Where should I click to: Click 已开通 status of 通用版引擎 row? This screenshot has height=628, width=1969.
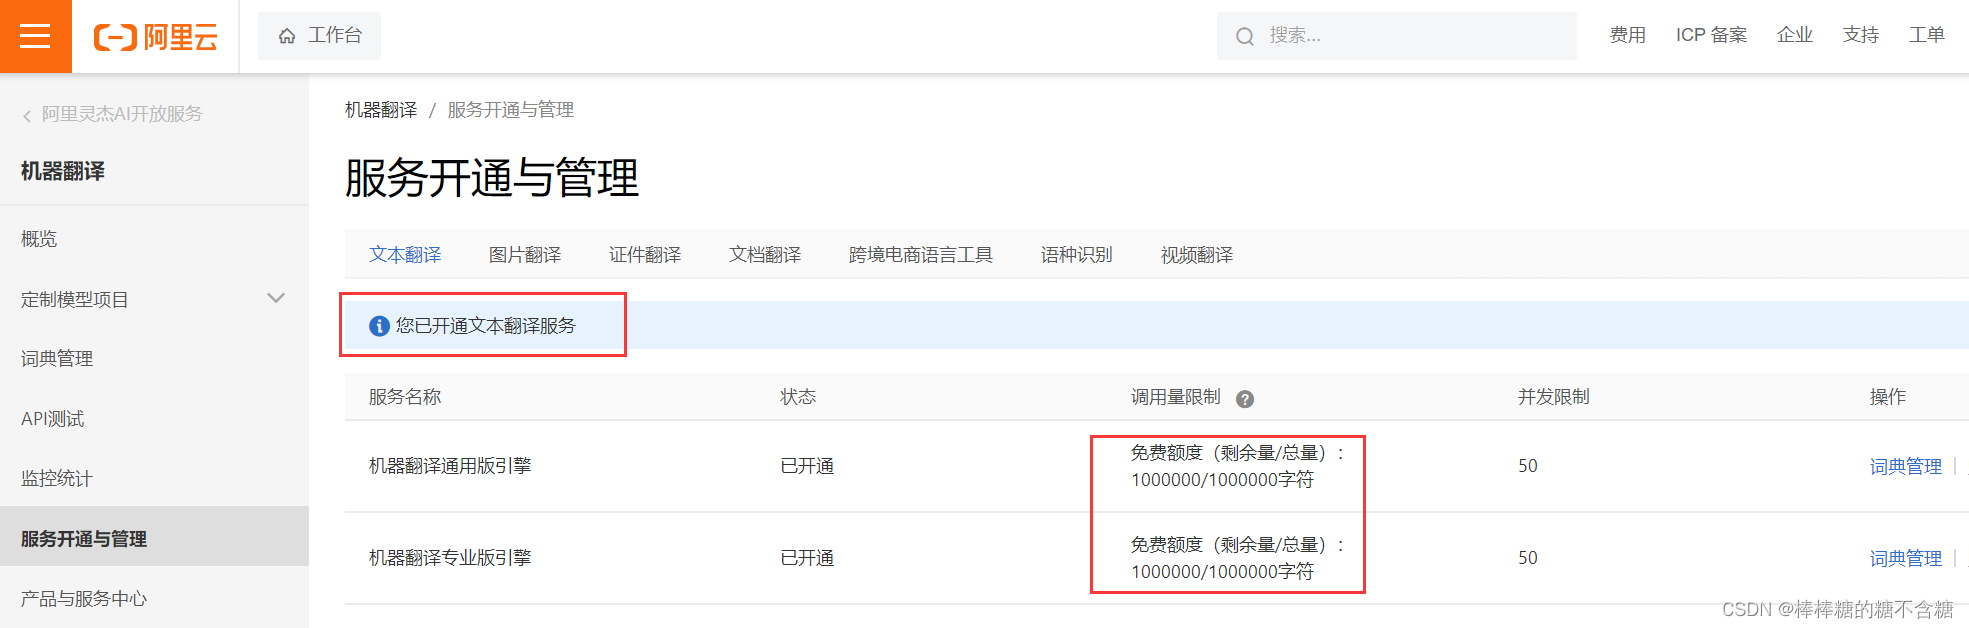coord(807,466)
